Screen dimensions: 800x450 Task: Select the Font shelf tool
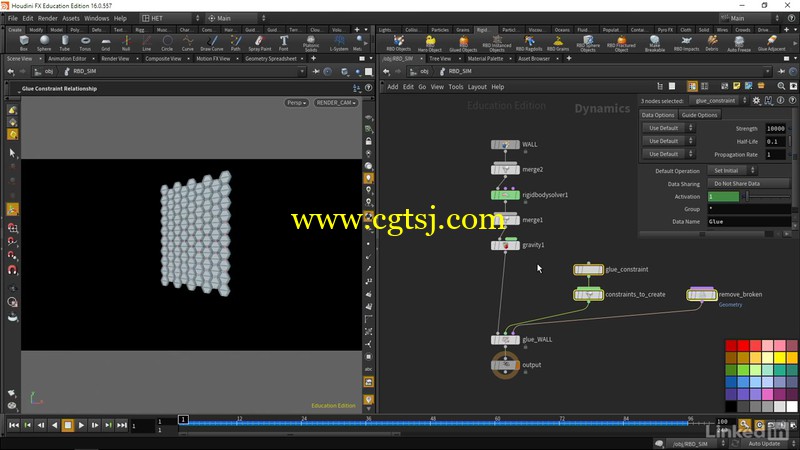(284, 43)
